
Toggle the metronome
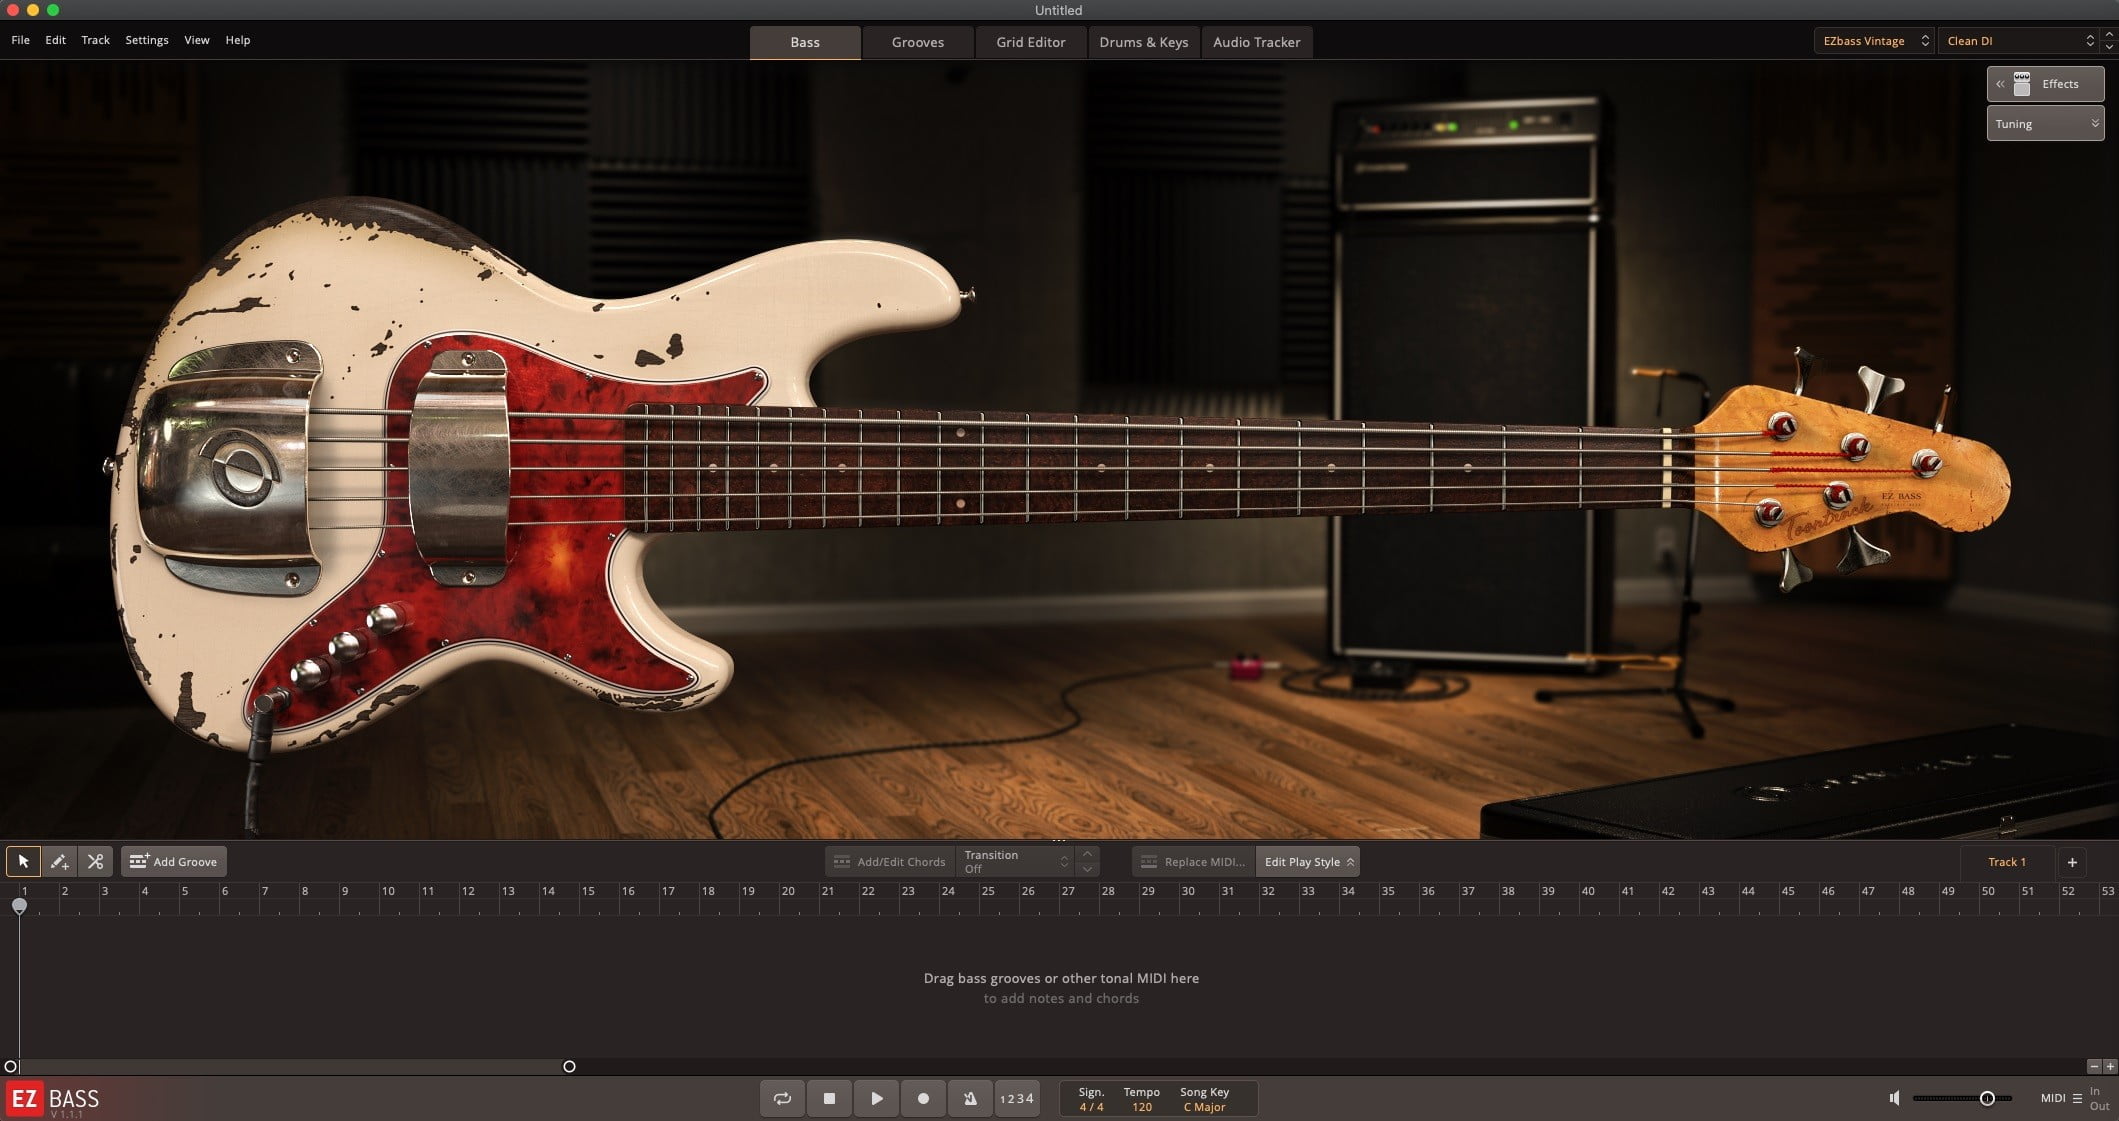(x=970, y=1098)
